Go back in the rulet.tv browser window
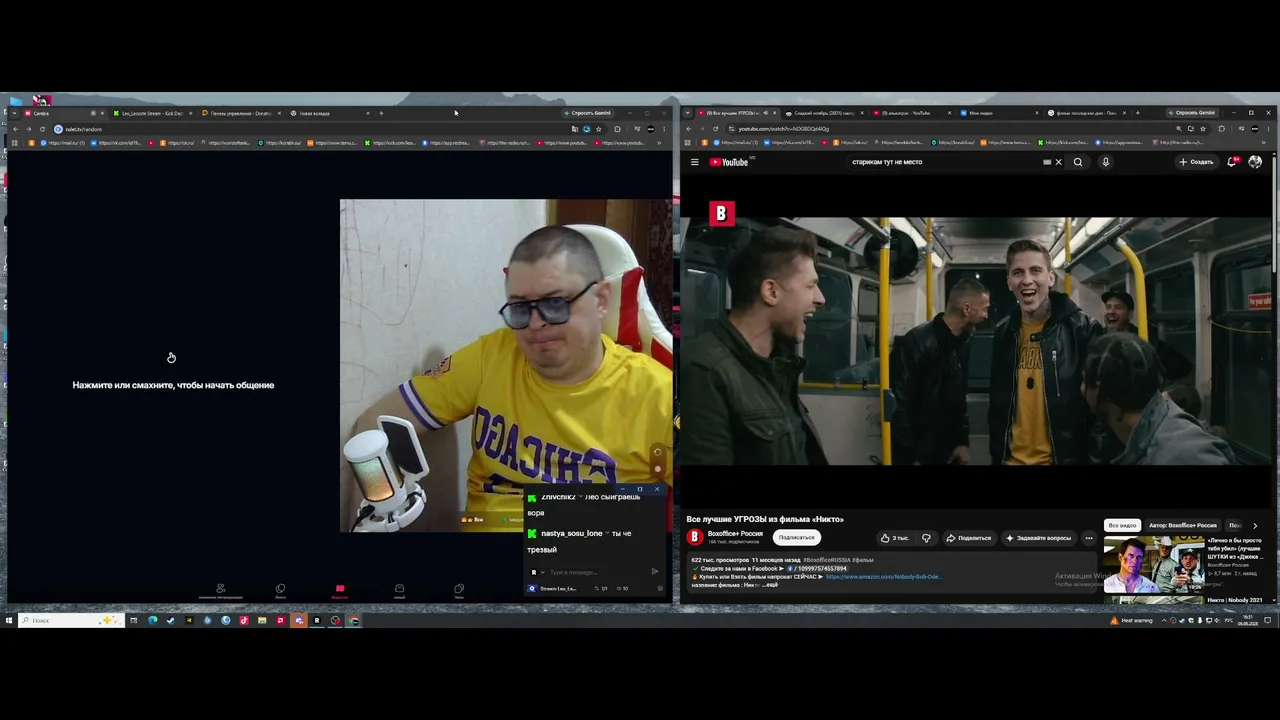The image size is (1280, 720). point(15,129)
